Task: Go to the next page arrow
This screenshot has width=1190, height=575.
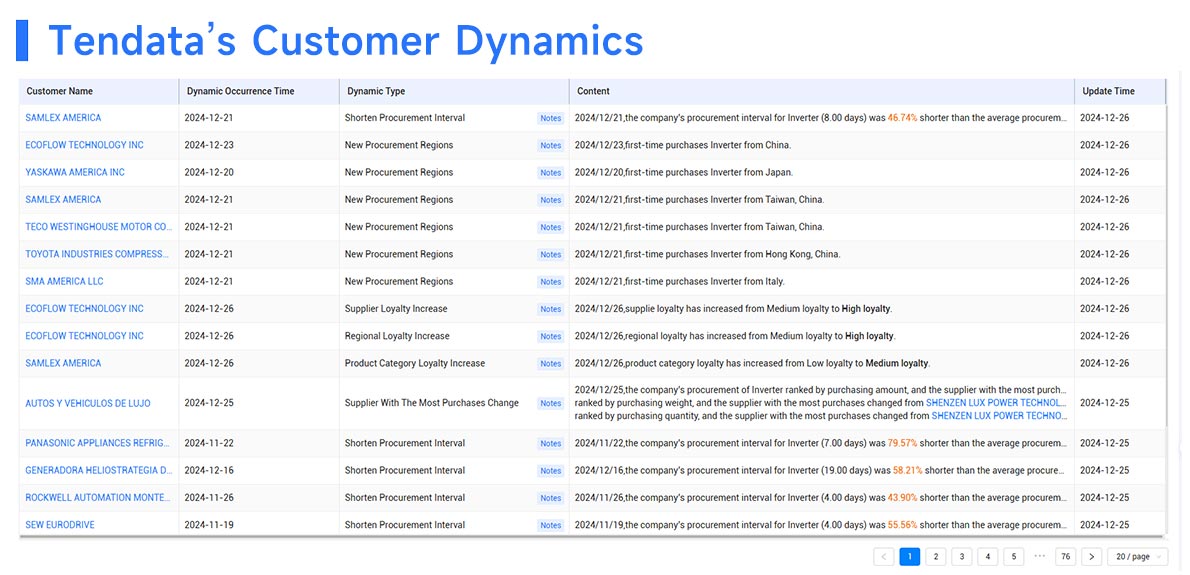Action: pos(1091,557)
